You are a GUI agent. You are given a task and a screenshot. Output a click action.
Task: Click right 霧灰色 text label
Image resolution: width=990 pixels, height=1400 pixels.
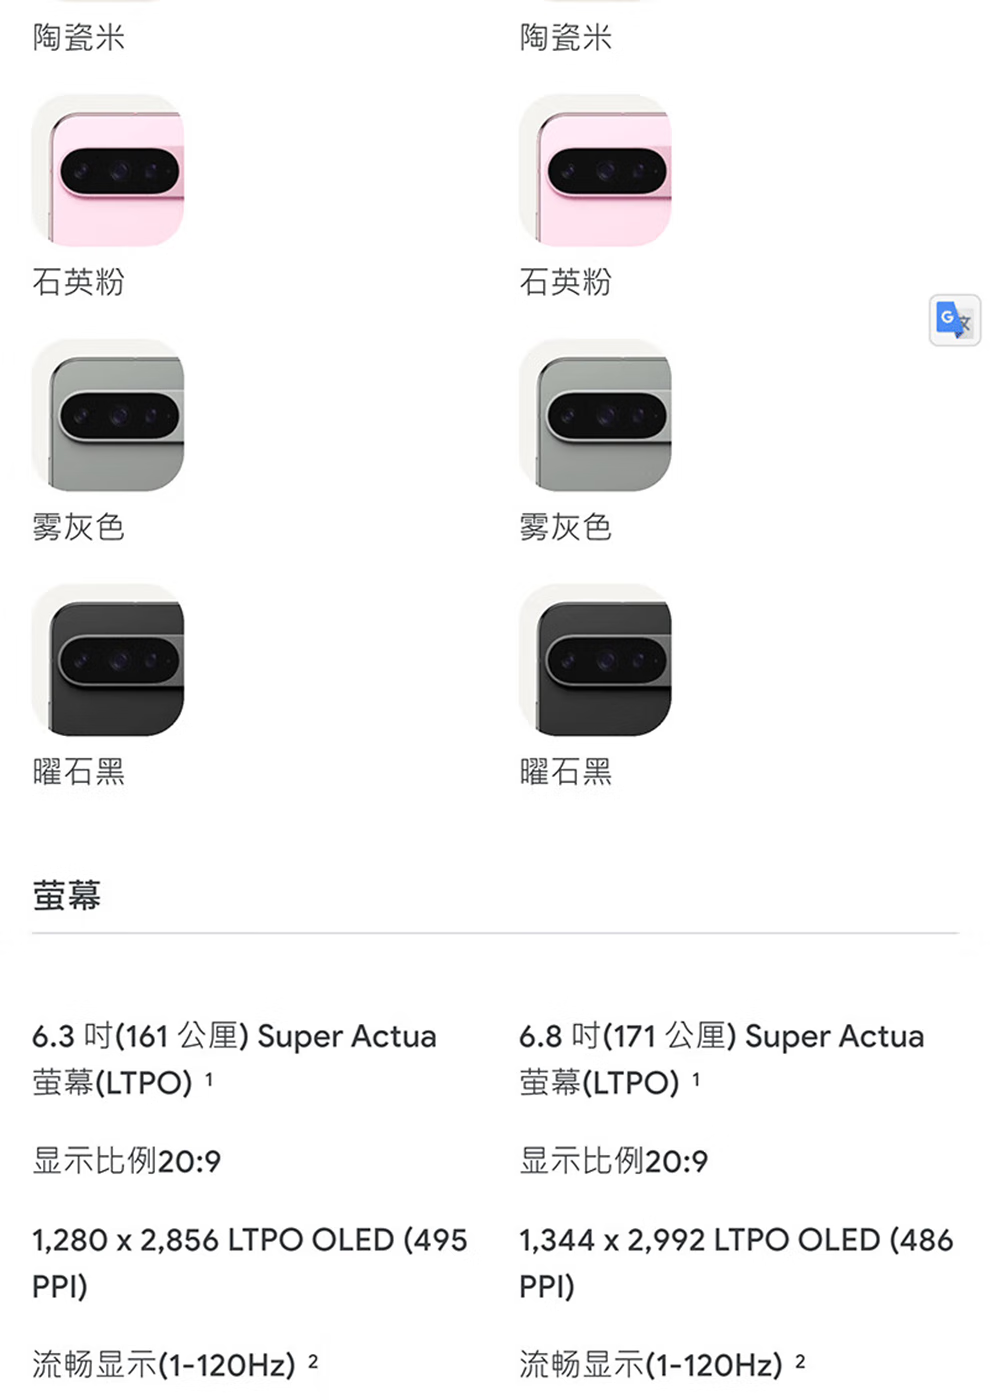point(566,527)
